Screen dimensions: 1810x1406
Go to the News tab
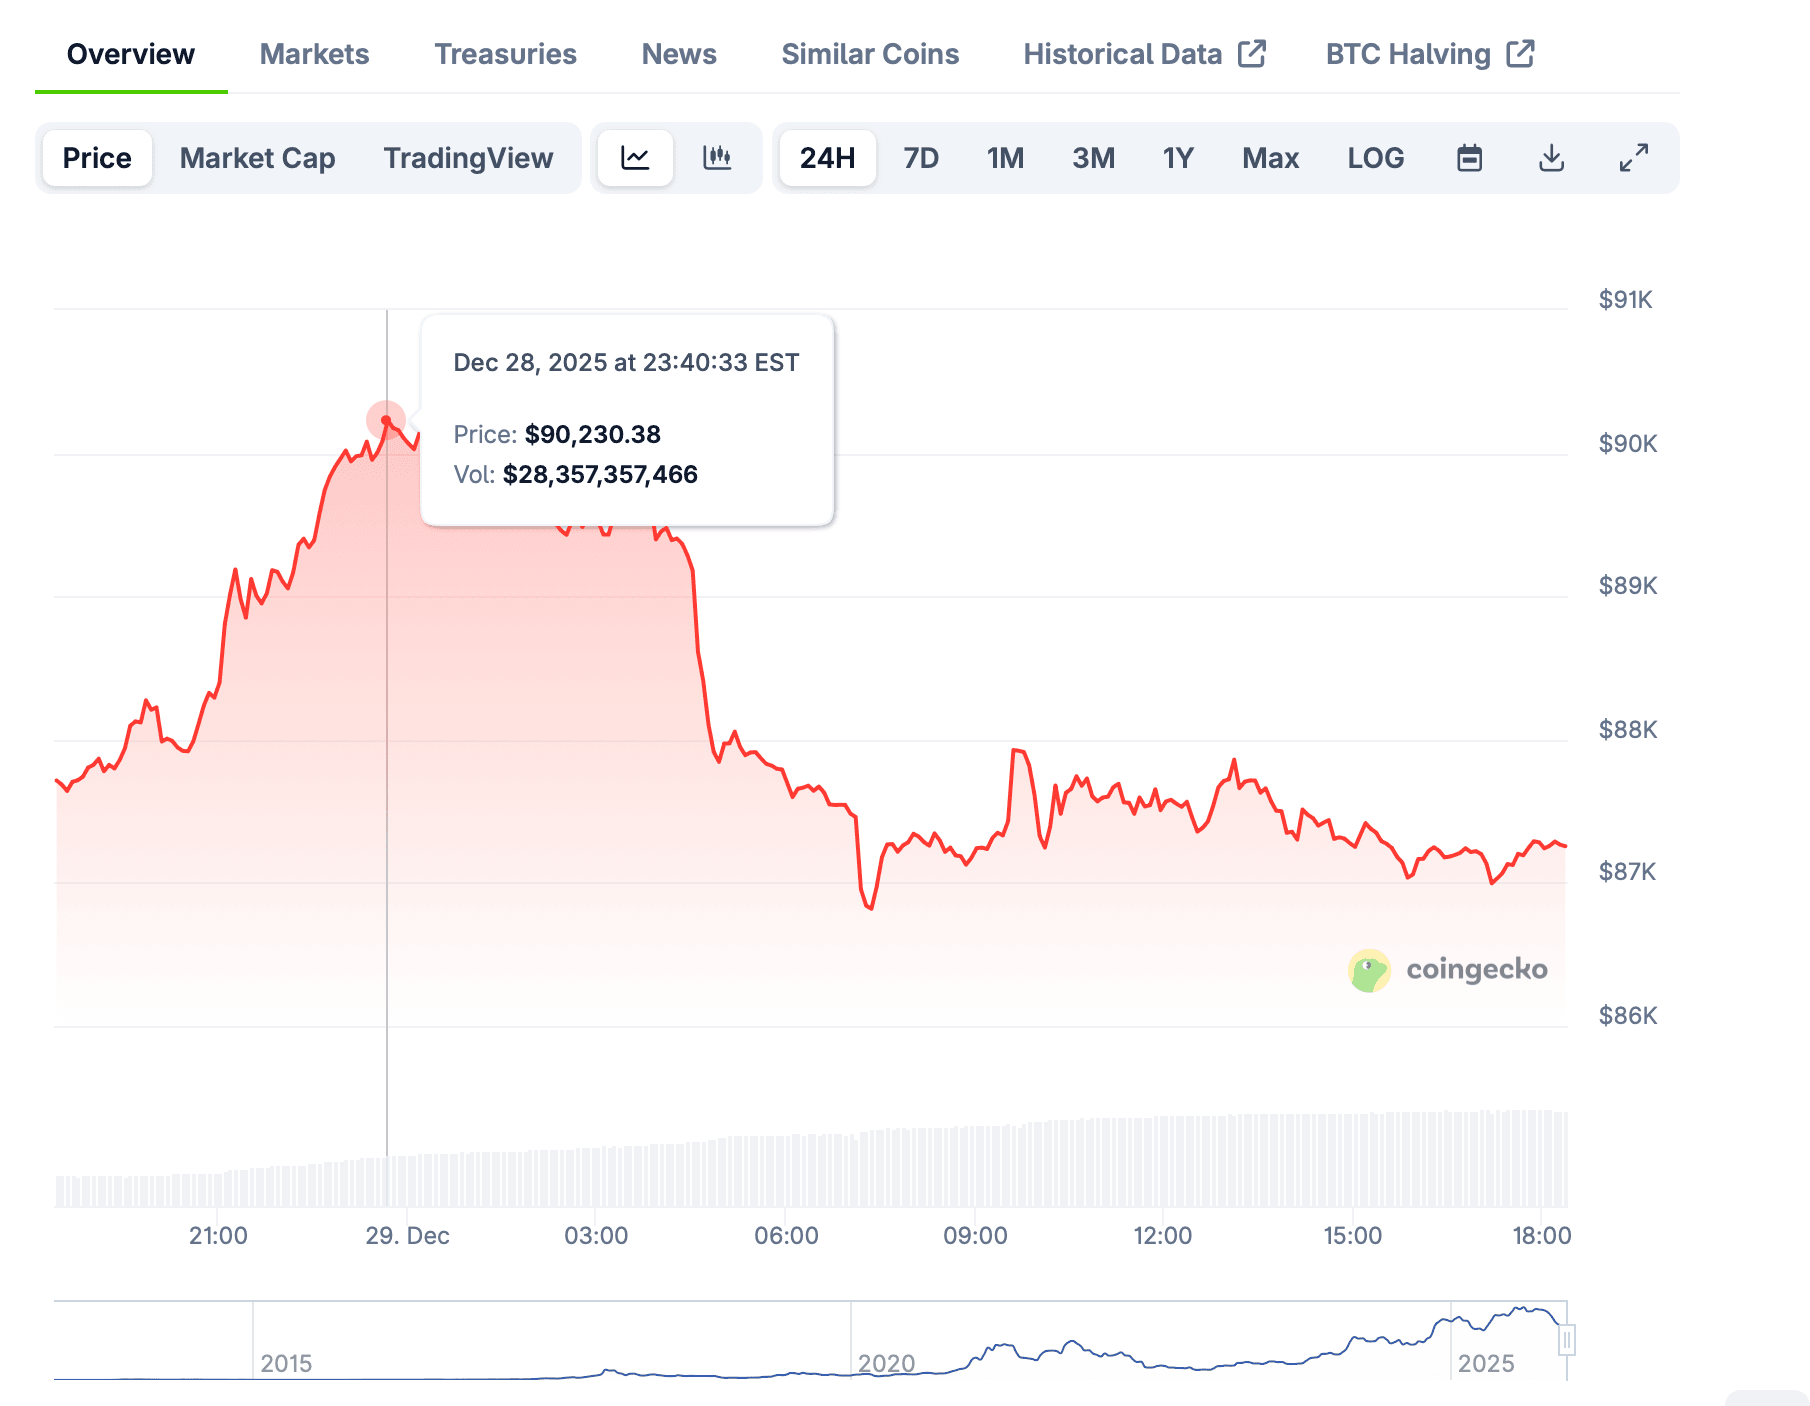(679, 54)
